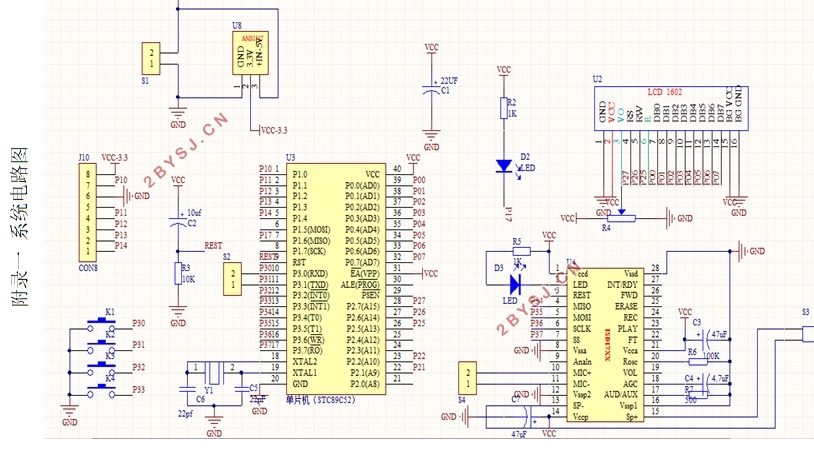Select the P30 net label

139,323
